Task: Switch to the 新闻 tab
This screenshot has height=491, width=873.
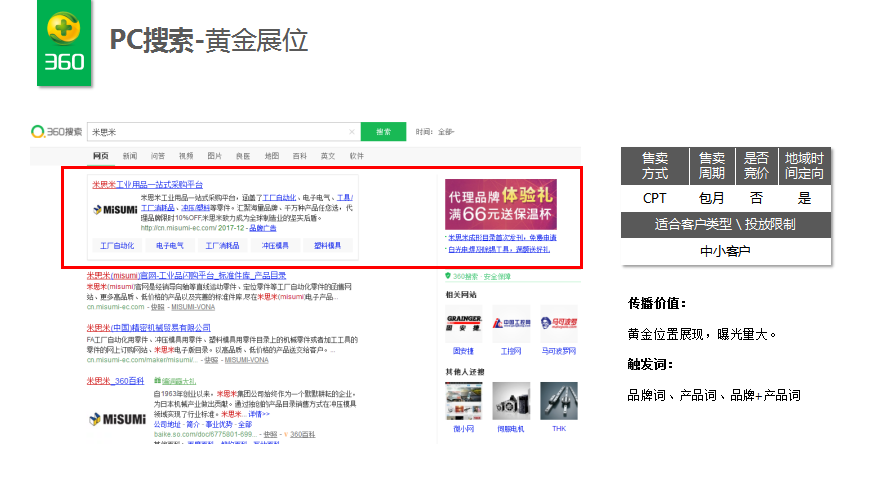Action: (x=130, y=156)
